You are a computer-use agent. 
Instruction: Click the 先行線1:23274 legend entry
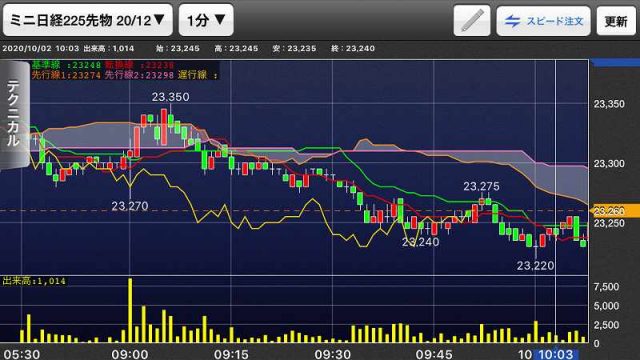(x=66, y=75)
